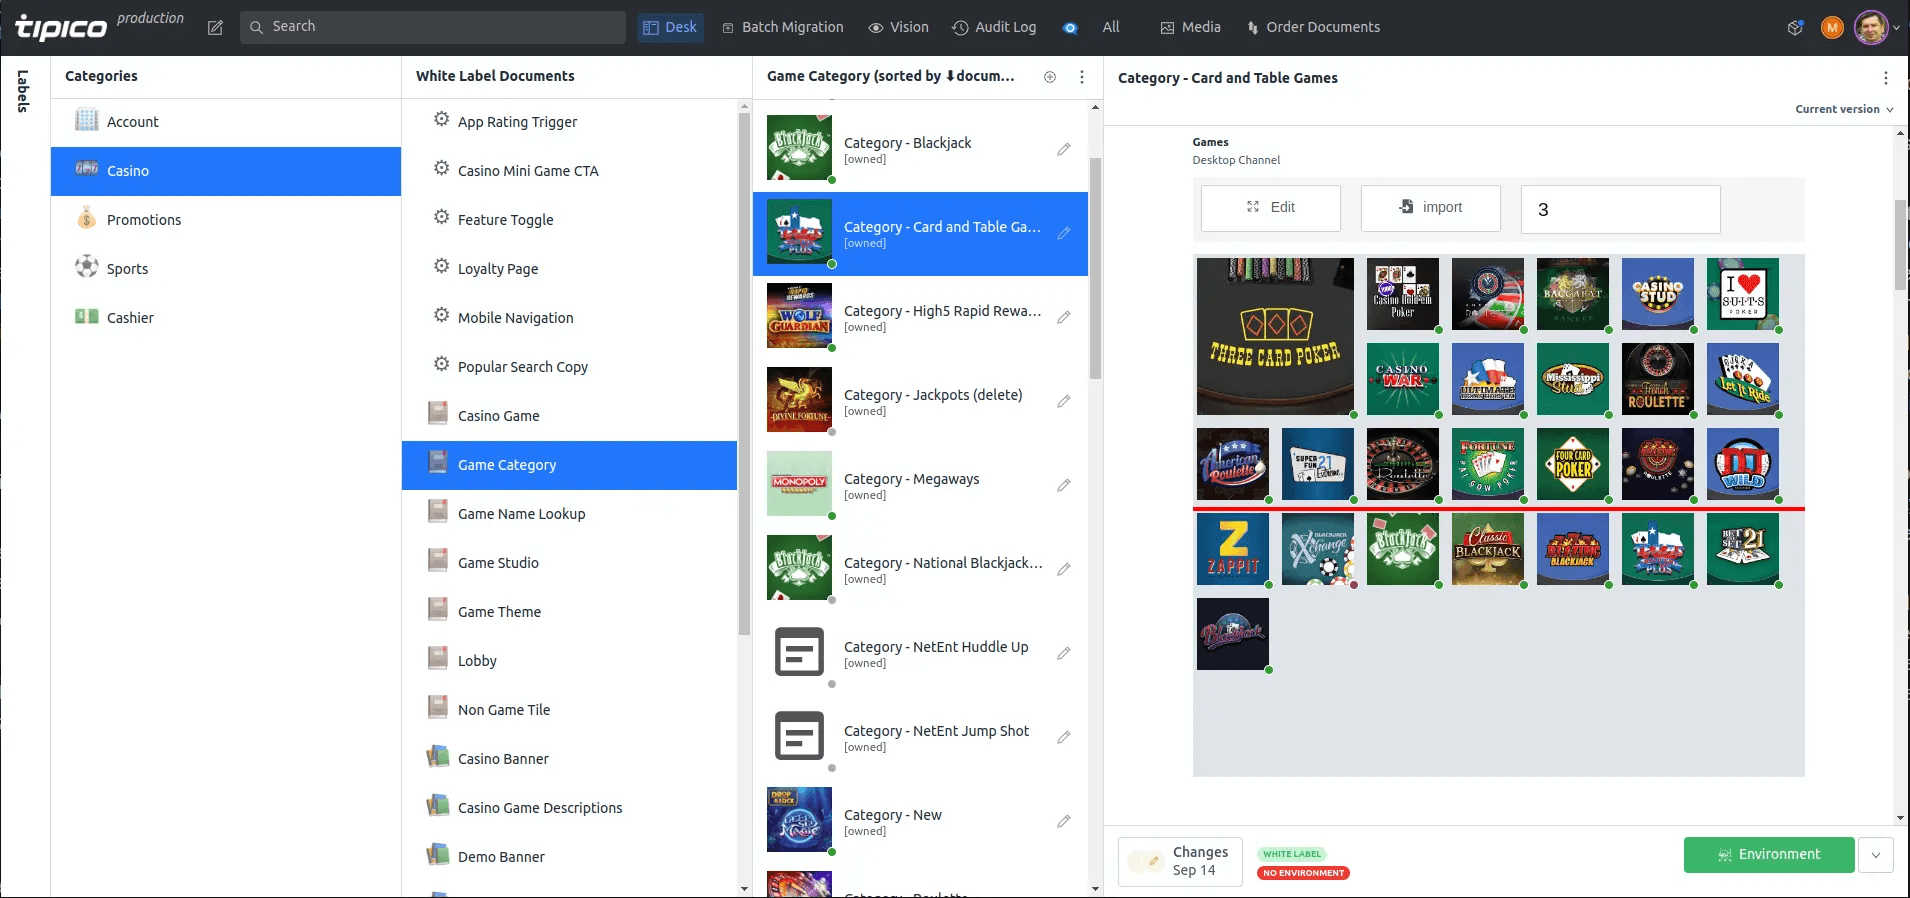Select the Three Card Poker game thumbnail
The image size is (1910, 898).
point(1275,336)
